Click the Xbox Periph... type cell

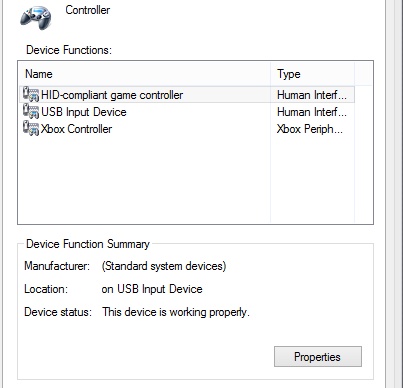tap(310, 129)
